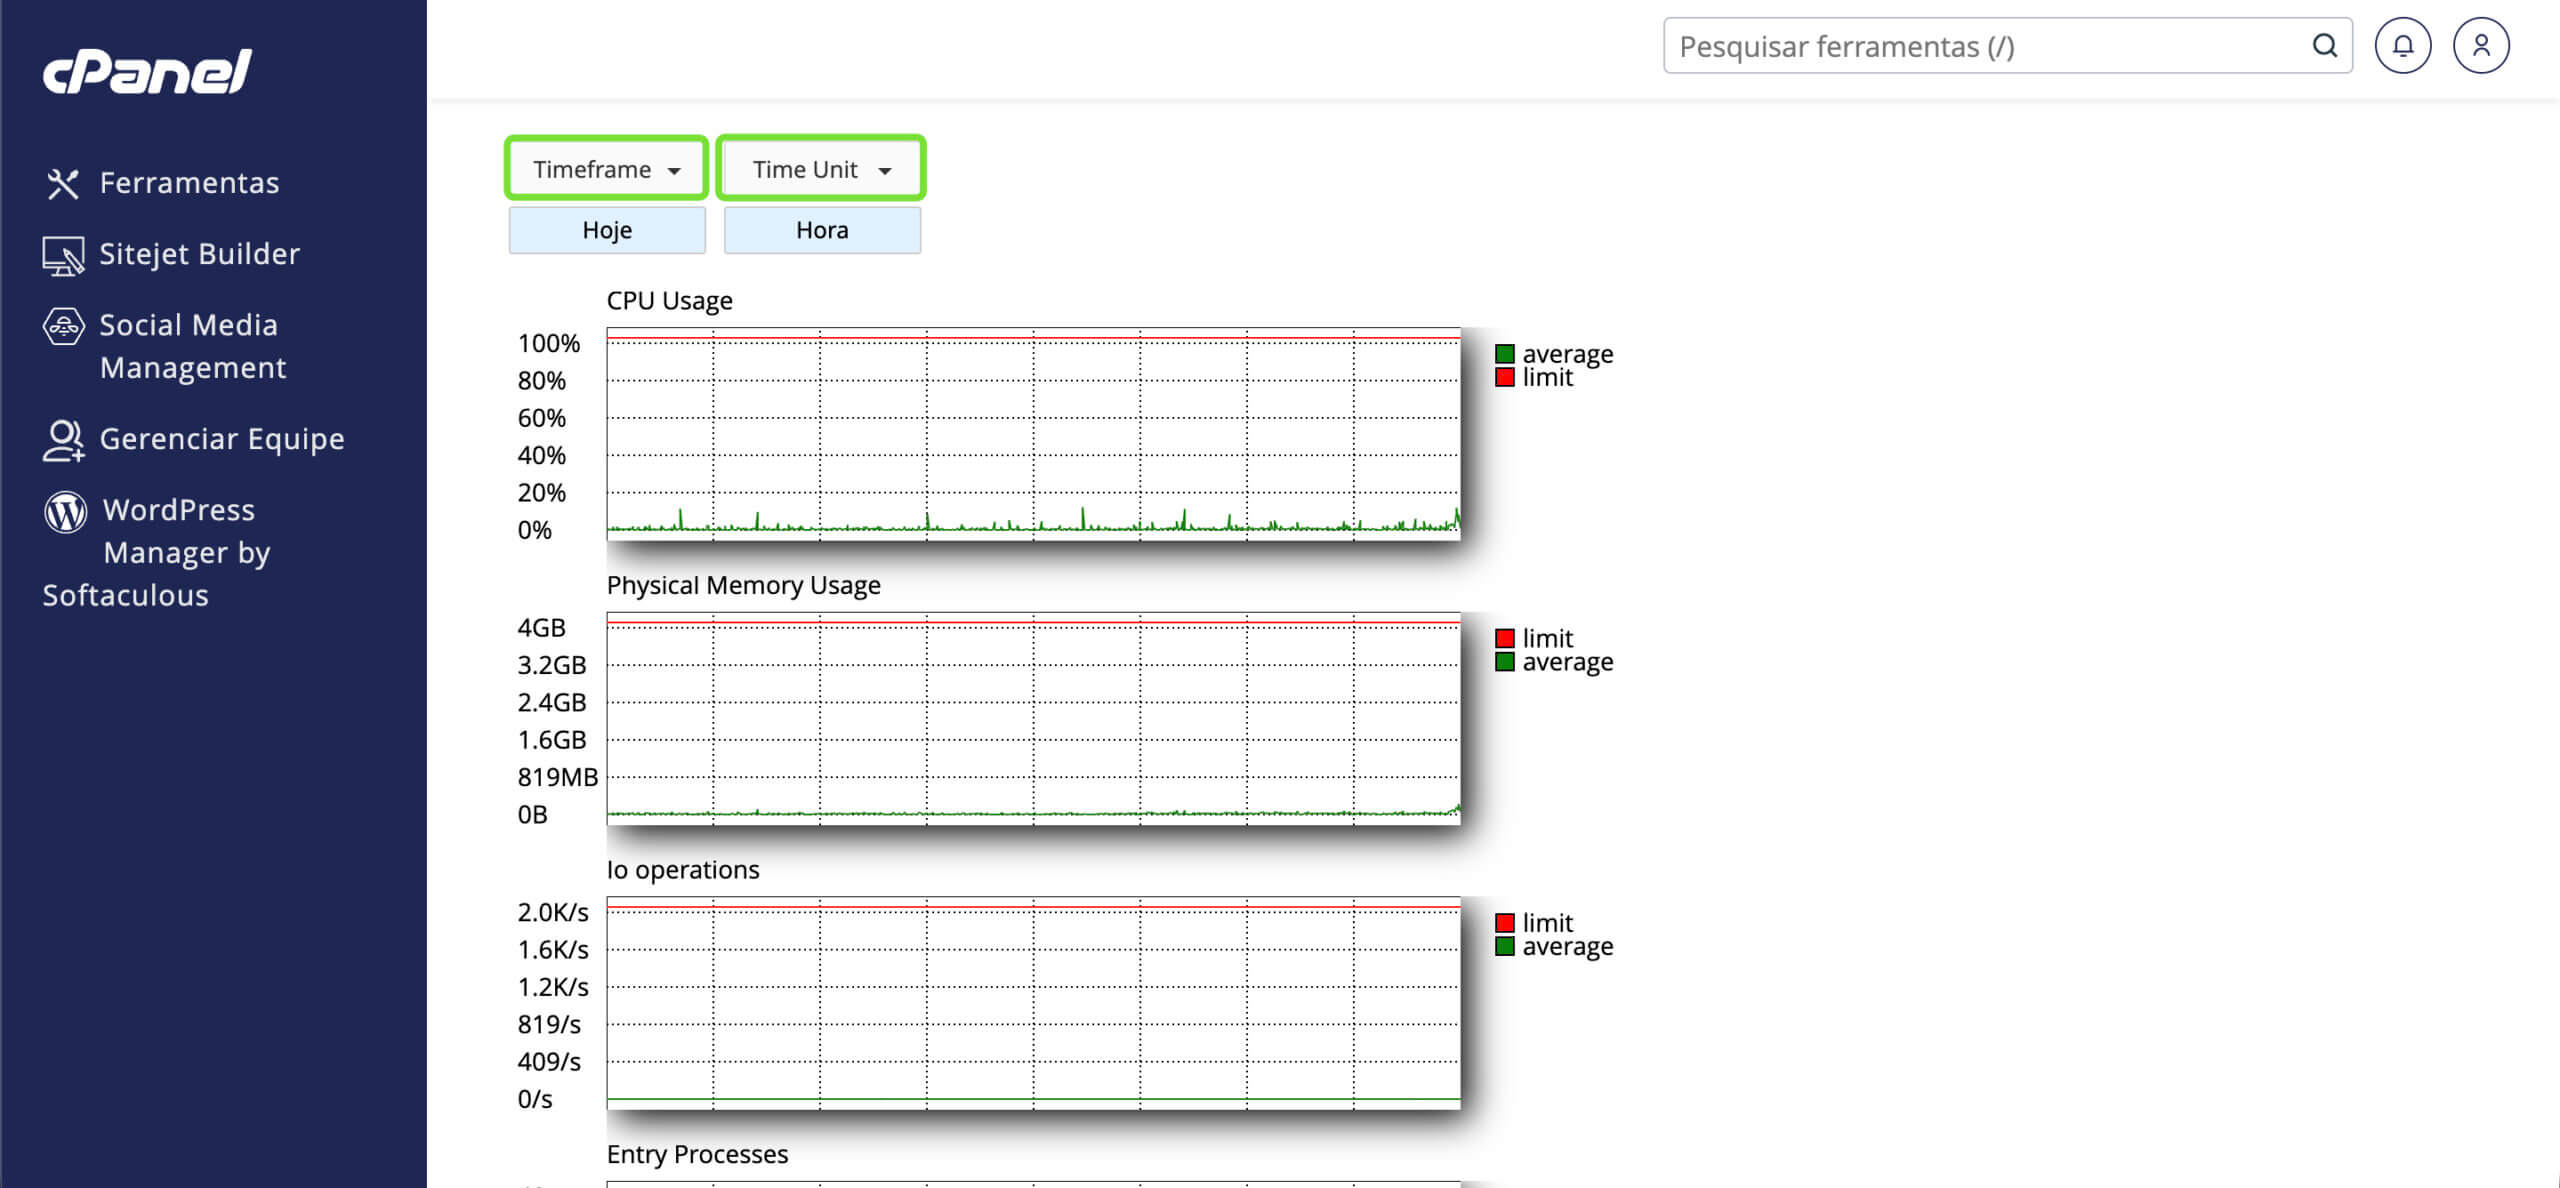Click the 2.0K/s Io axis label
The width and height of the screenshot is (2560, 1188).
tap(553, 913)
